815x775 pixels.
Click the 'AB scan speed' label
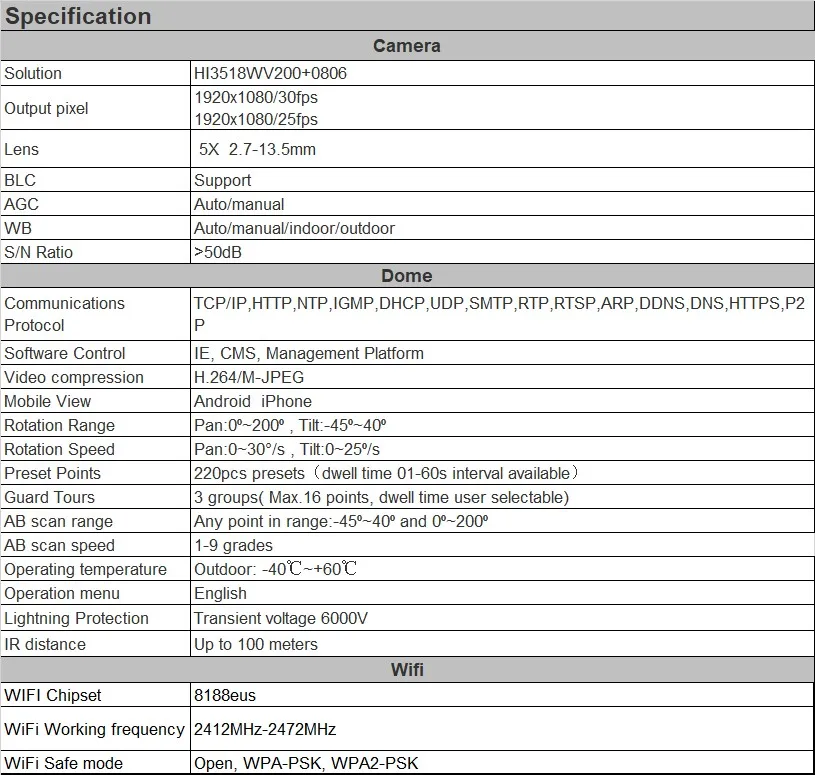pos(59,545)
